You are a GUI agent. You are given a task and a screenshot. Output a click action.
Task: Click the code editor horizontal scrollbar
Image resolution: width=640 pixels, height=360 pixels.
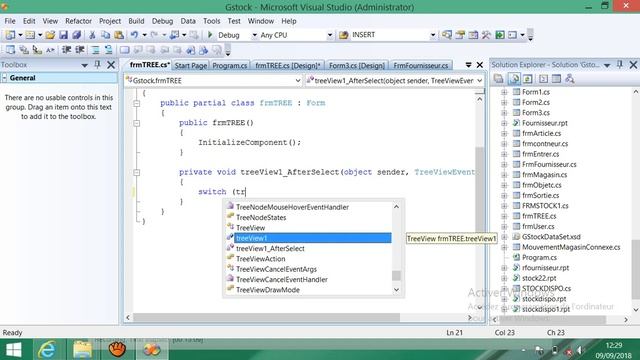click(x=267, y=318)
